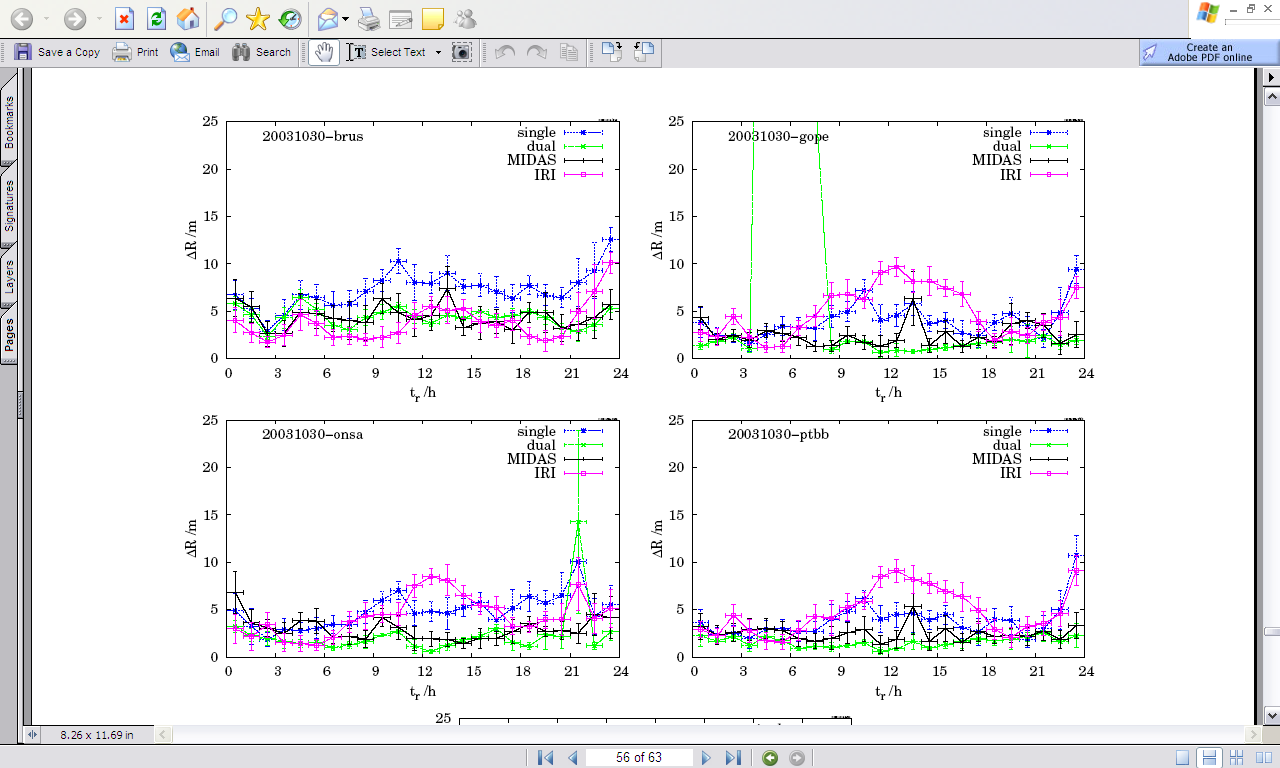Go to last page button

click(733, 757)
